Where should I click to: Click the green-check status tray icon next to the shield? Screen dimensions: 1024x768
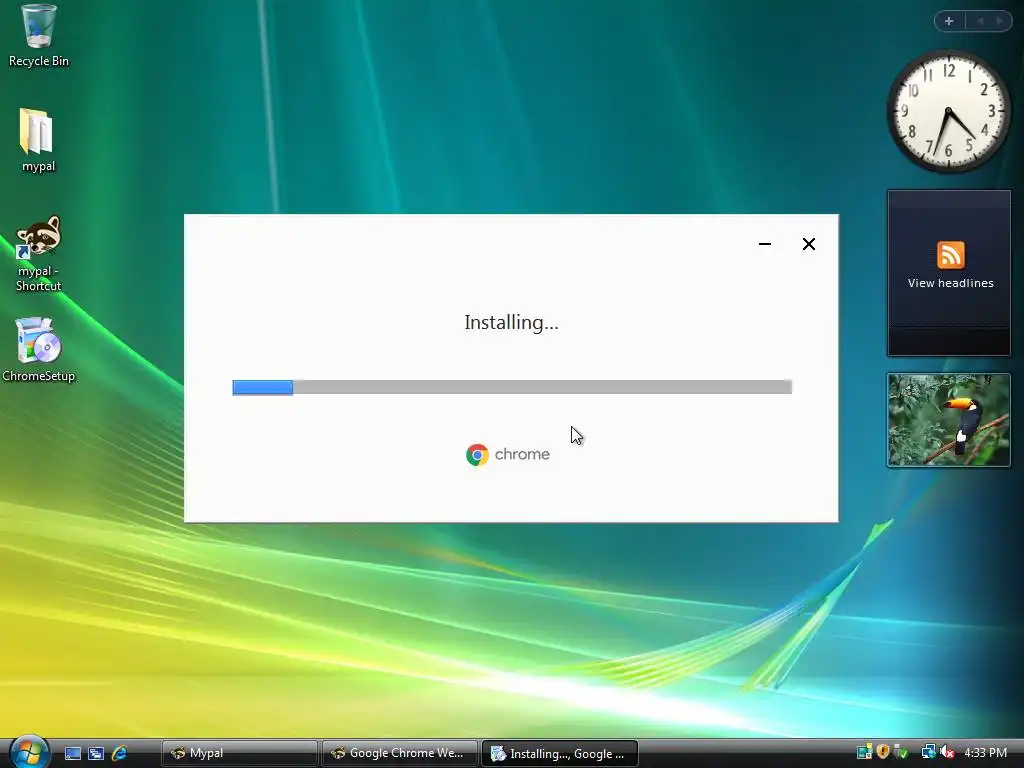pos(901,752)
